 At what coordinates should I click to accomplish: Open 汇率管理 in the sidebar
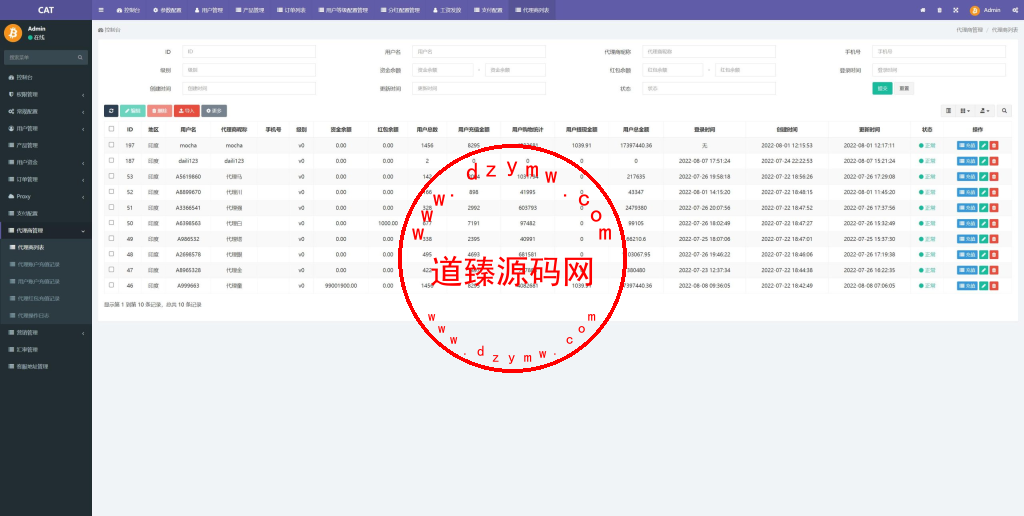(x=46, y=349)
